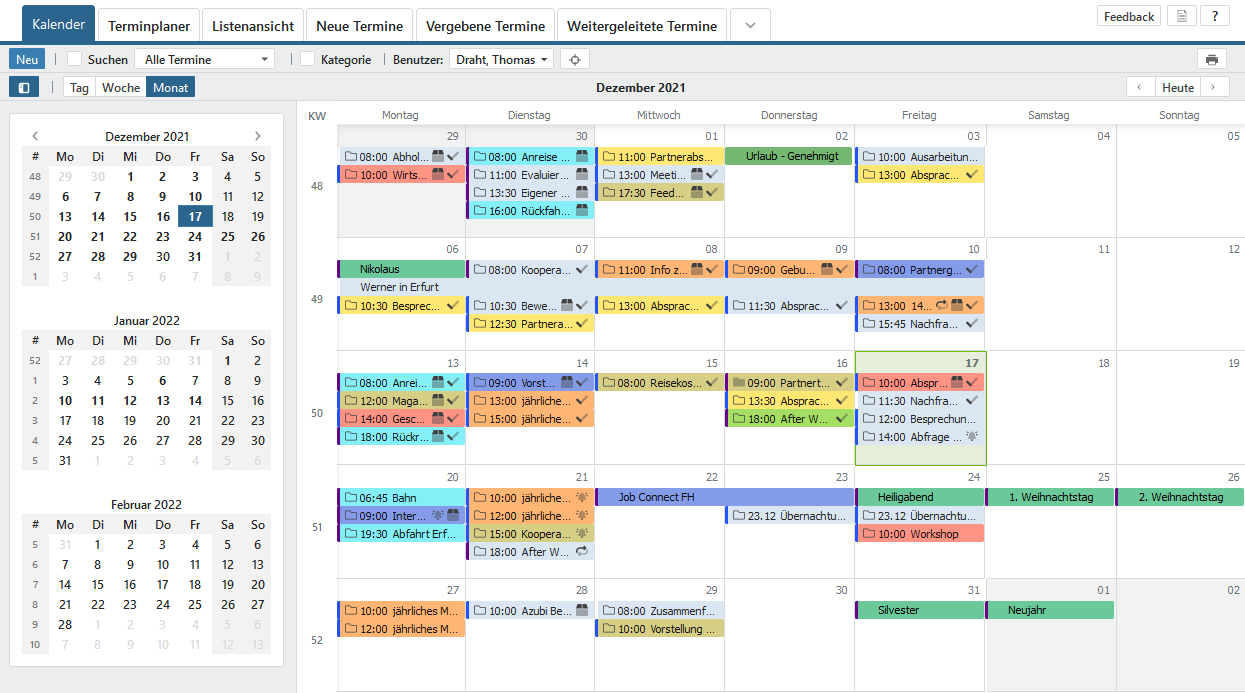The height and width of the screenshot is (693, 1245).
Task: Go to previous month in main calendar
Action: (1140, 87)
